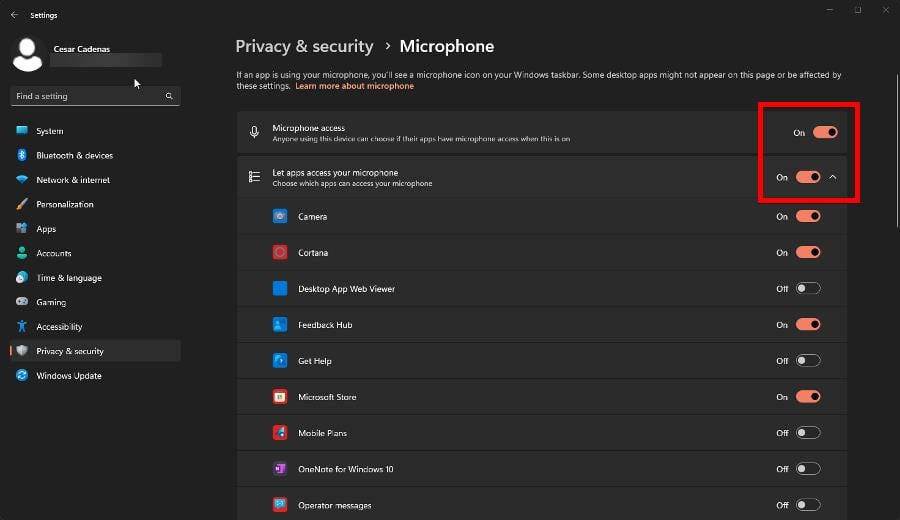The width and height of the screenshot is (900, 520).
Task: Click the back arrow in Settings
Action: (x=14, y=15)
